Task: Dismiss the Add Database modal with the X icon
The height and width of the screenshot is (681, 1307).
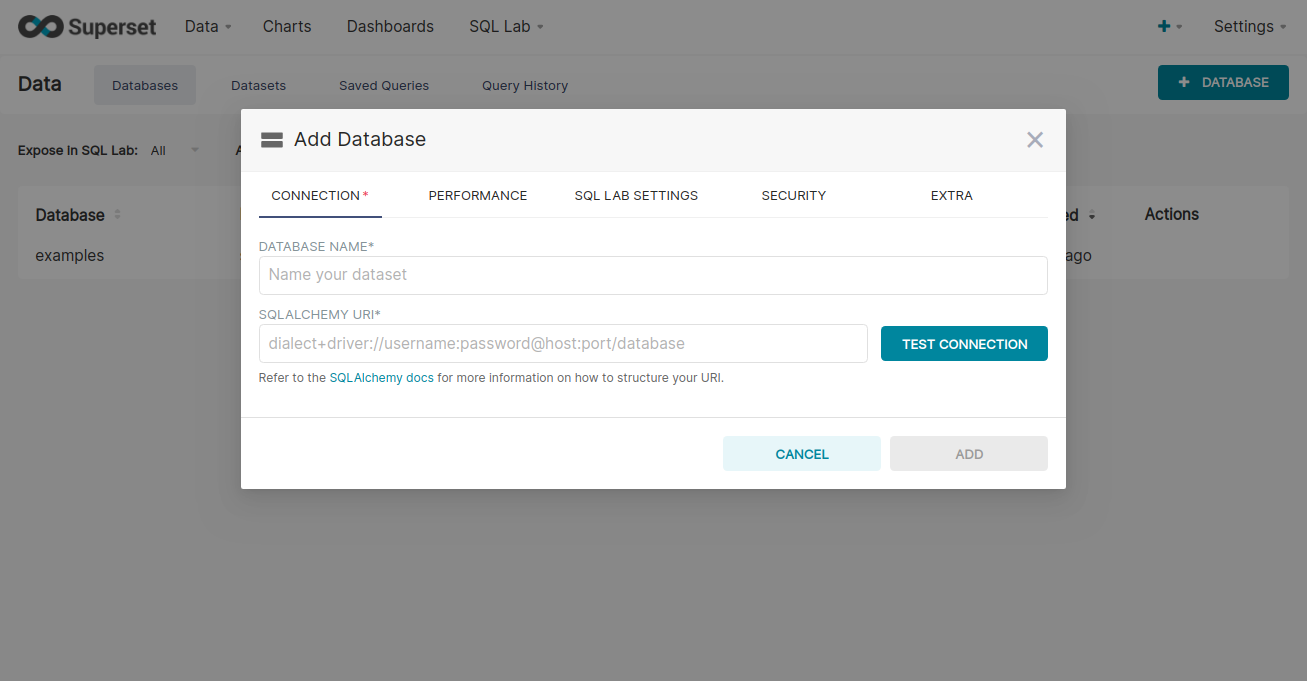Action: pyautogui.click(x=1034, y=139)
